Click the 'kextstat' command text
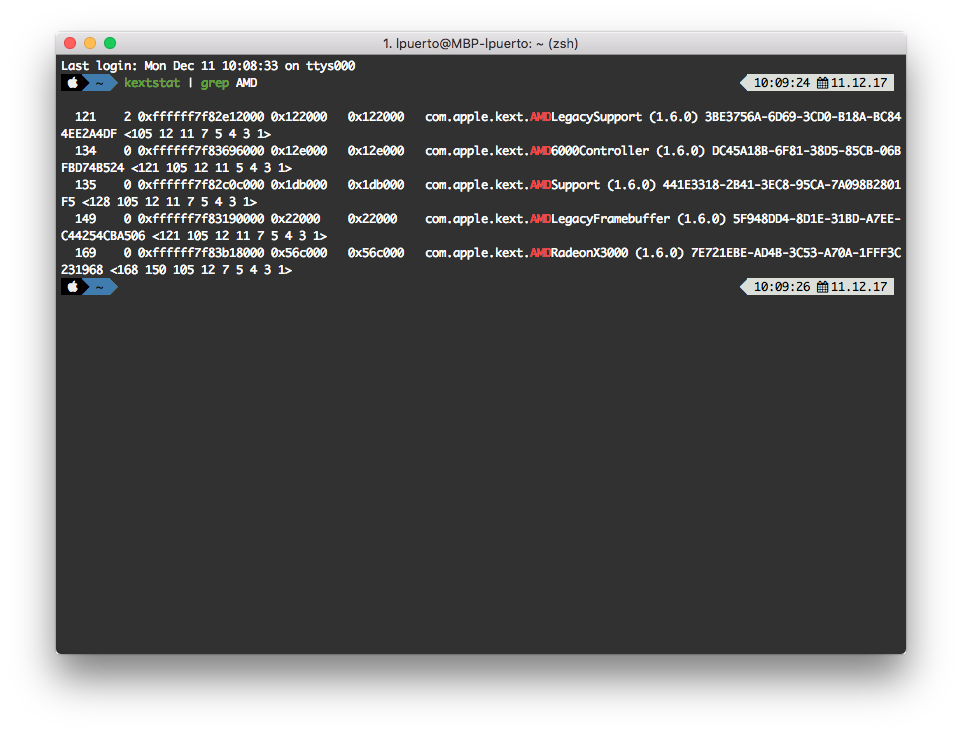Viewport: 962px width, 734px height. click(152, 83)
